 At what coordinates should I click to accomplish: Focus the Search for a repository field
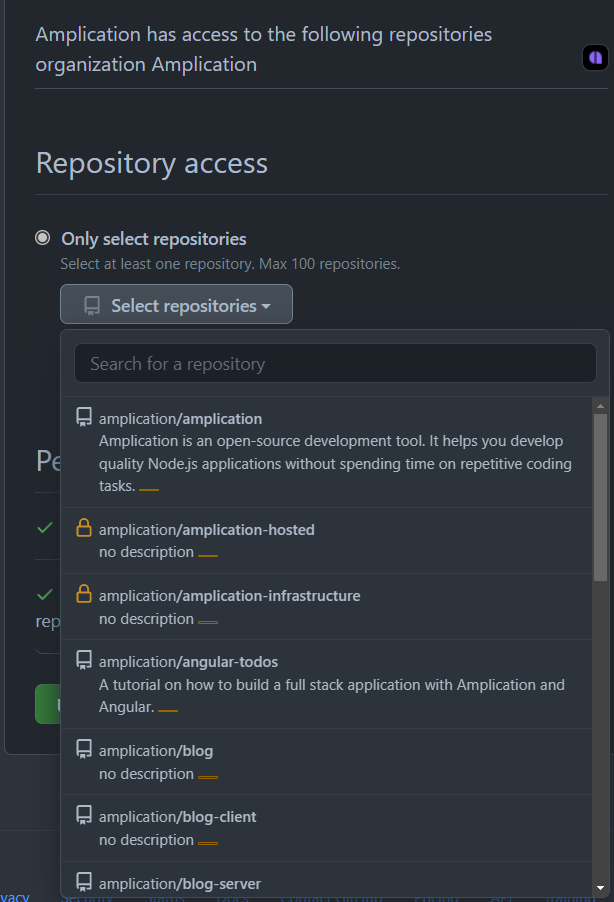[x=335, y=364]
